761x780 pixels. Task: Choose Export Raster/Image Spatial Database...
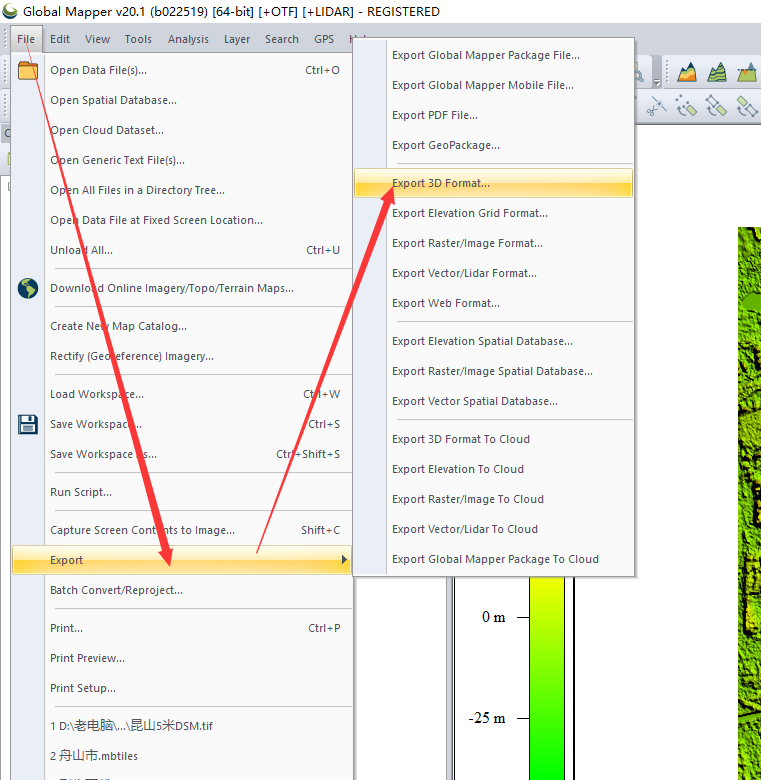click(x=493, y=371)
